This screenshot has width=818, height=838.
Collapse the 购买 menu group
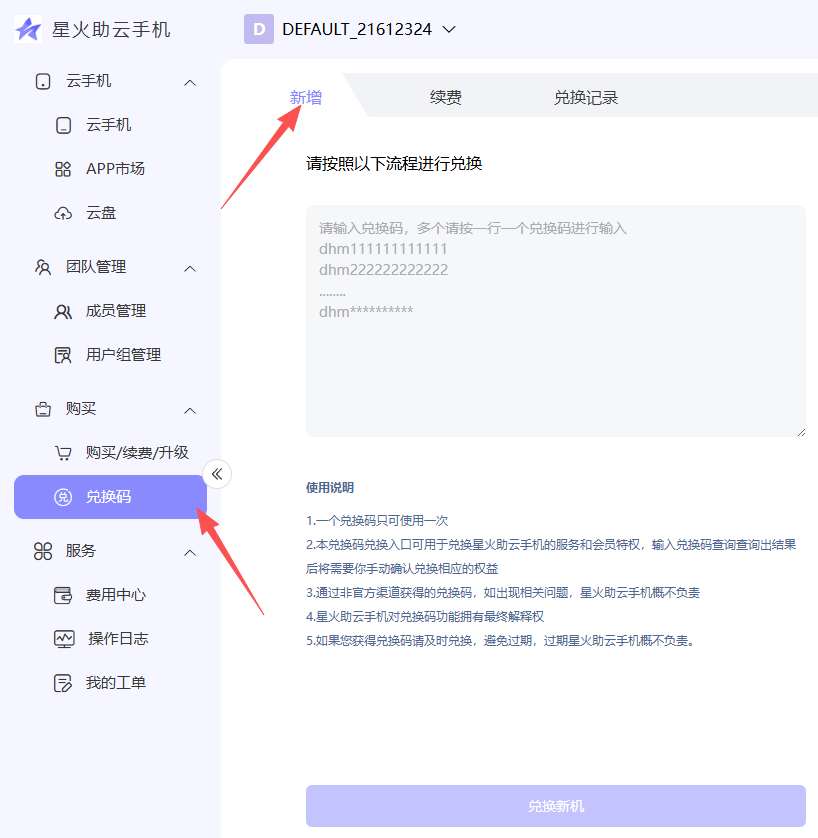point(190,410)
